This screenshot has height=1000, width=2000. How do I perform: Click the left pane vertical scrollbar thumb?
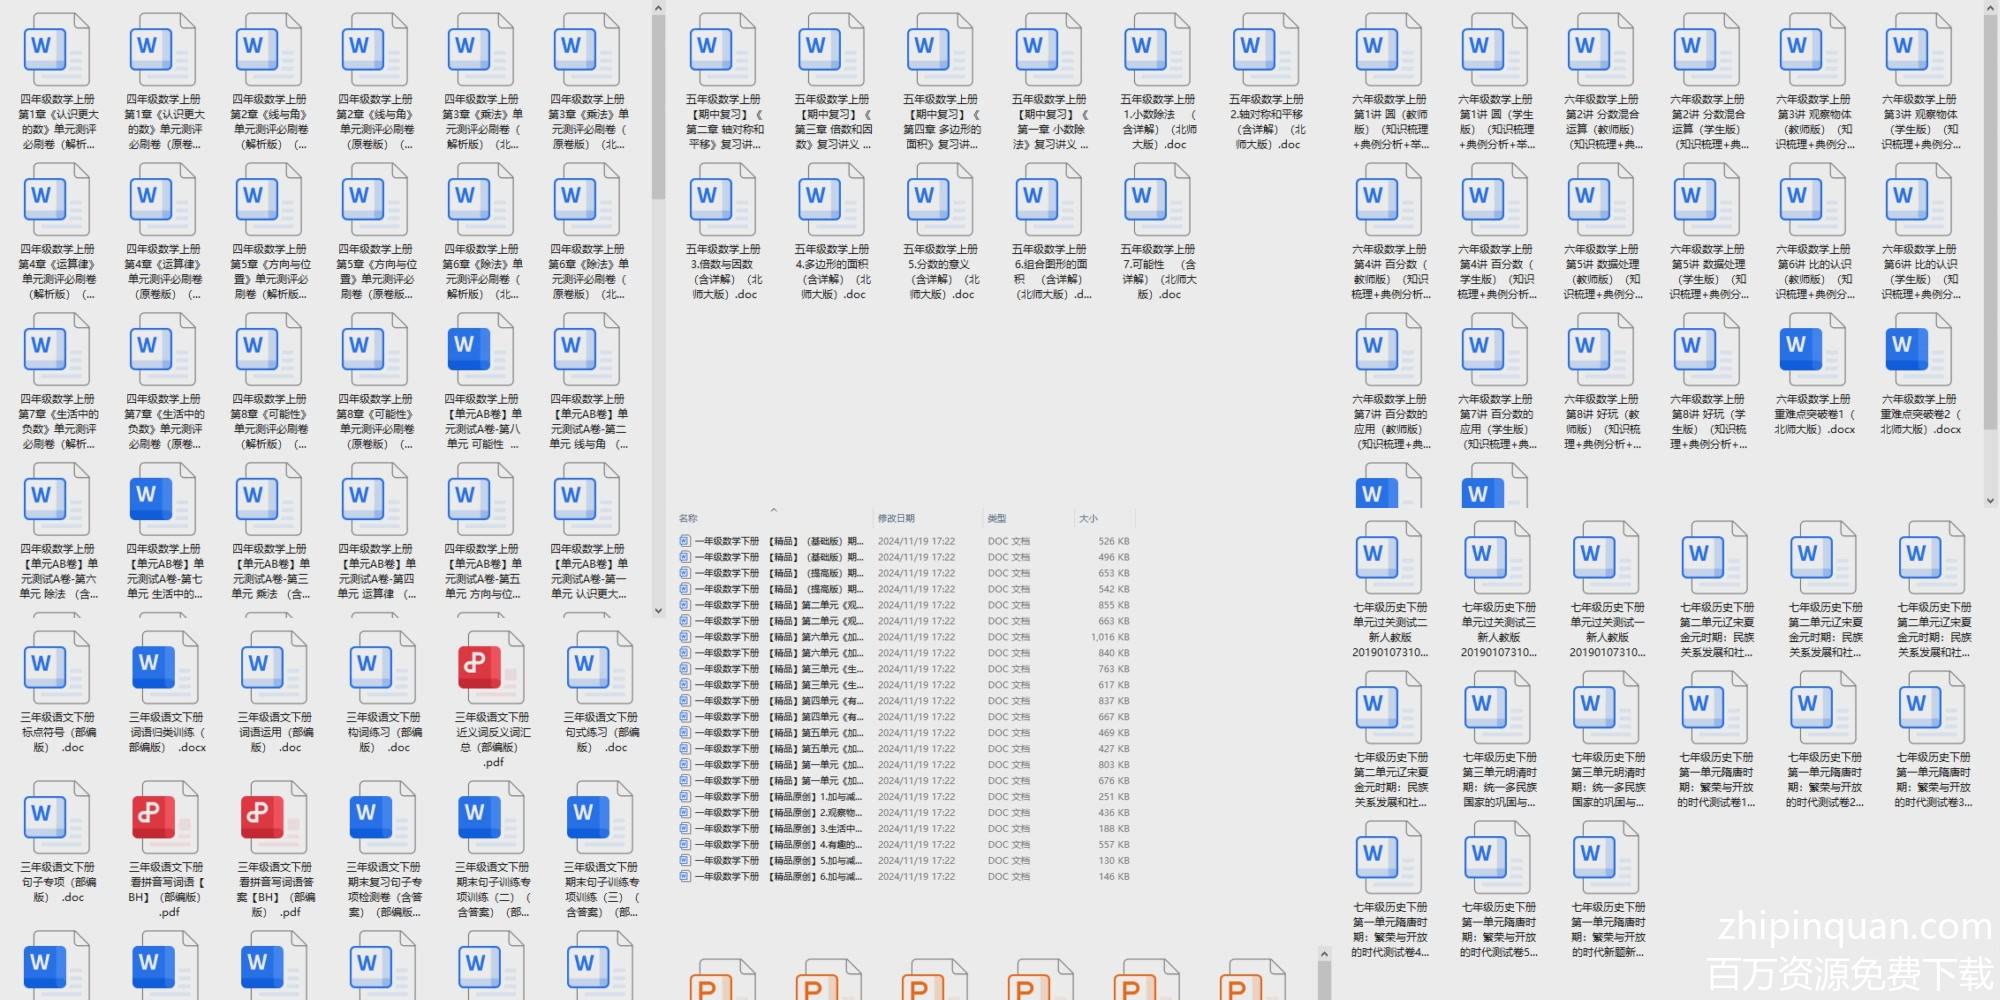pyautogui.click(x=658, y=100)
